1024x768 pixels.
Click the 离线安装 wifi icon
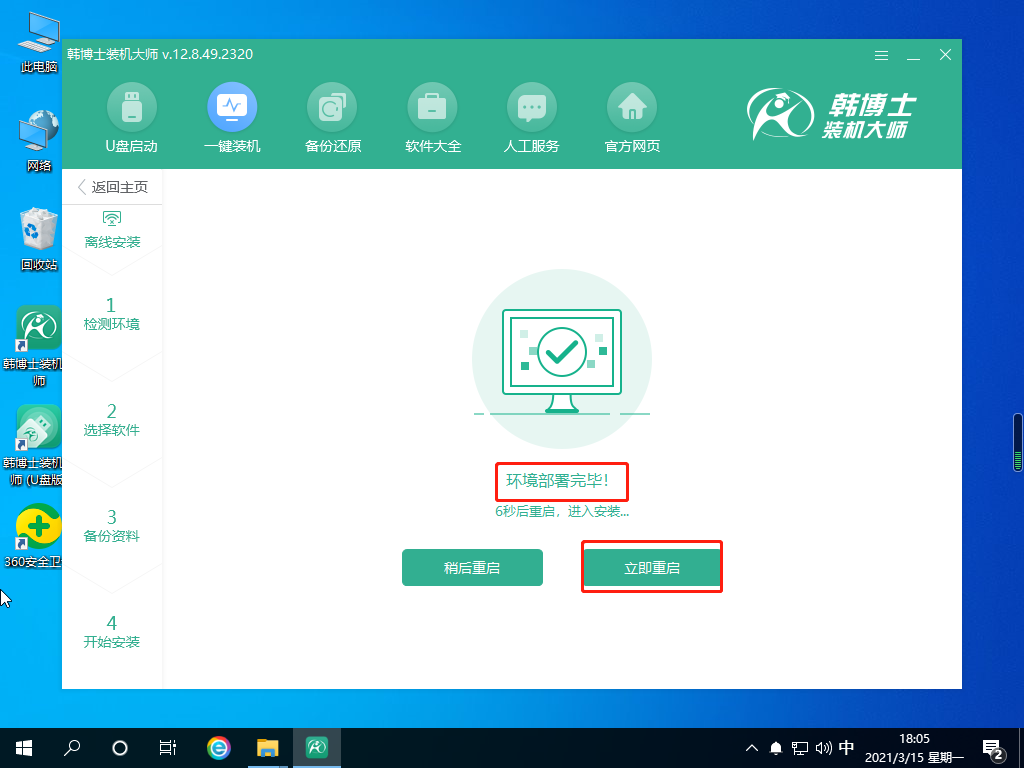pos(112,219)
